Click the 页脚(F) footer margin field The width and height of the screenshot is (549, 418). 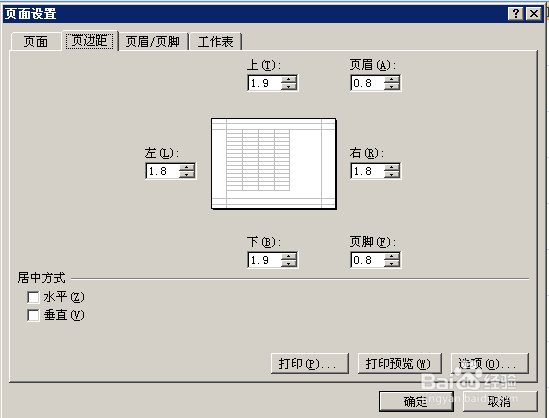367,260
